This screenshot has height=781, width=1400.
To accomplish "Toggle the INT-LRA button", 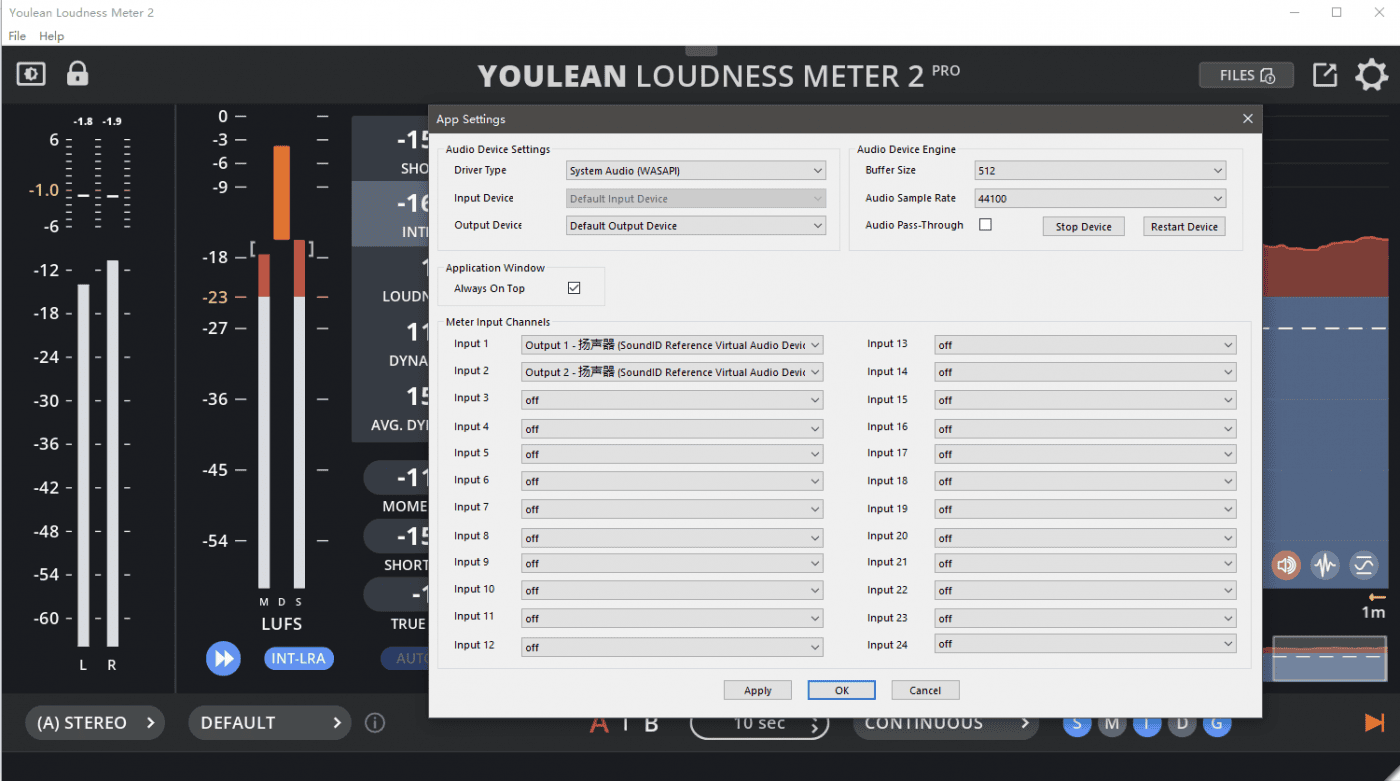I will [299, 658].
